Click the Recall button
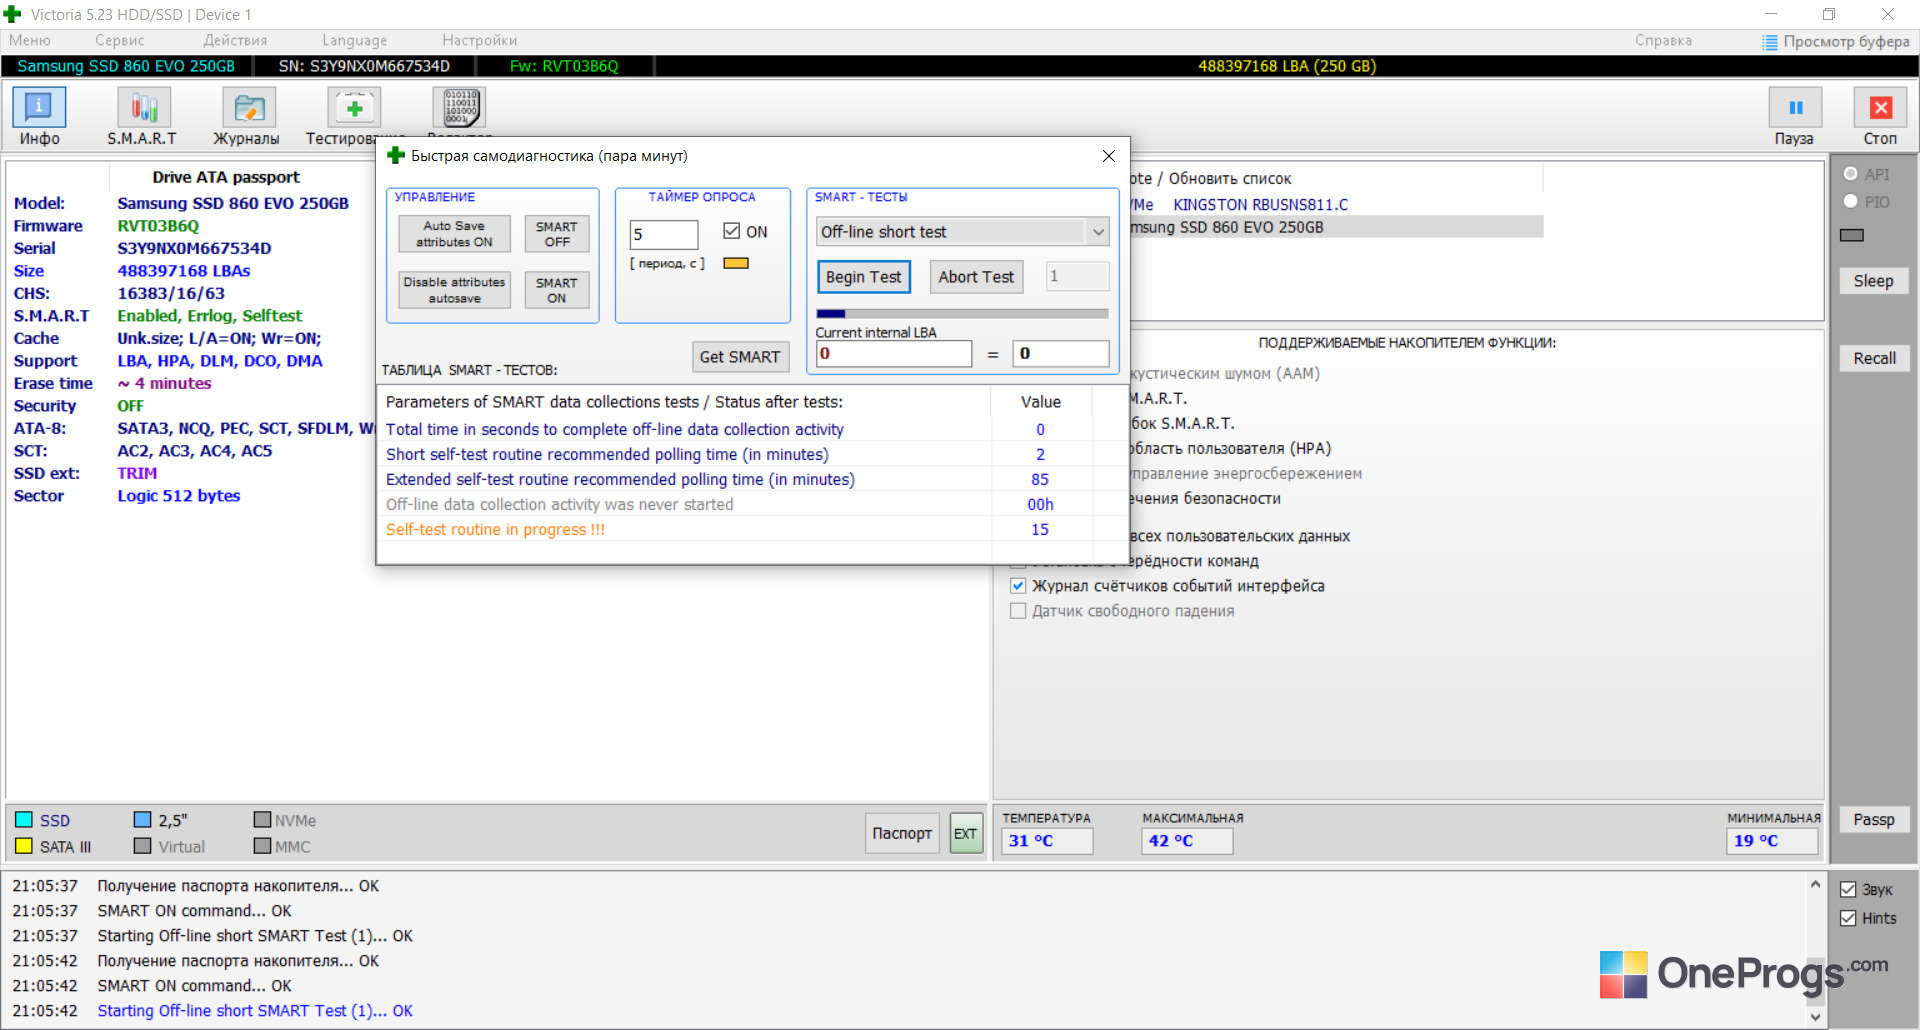Screen dimensions: 1920x1030 coord(1873,358)
